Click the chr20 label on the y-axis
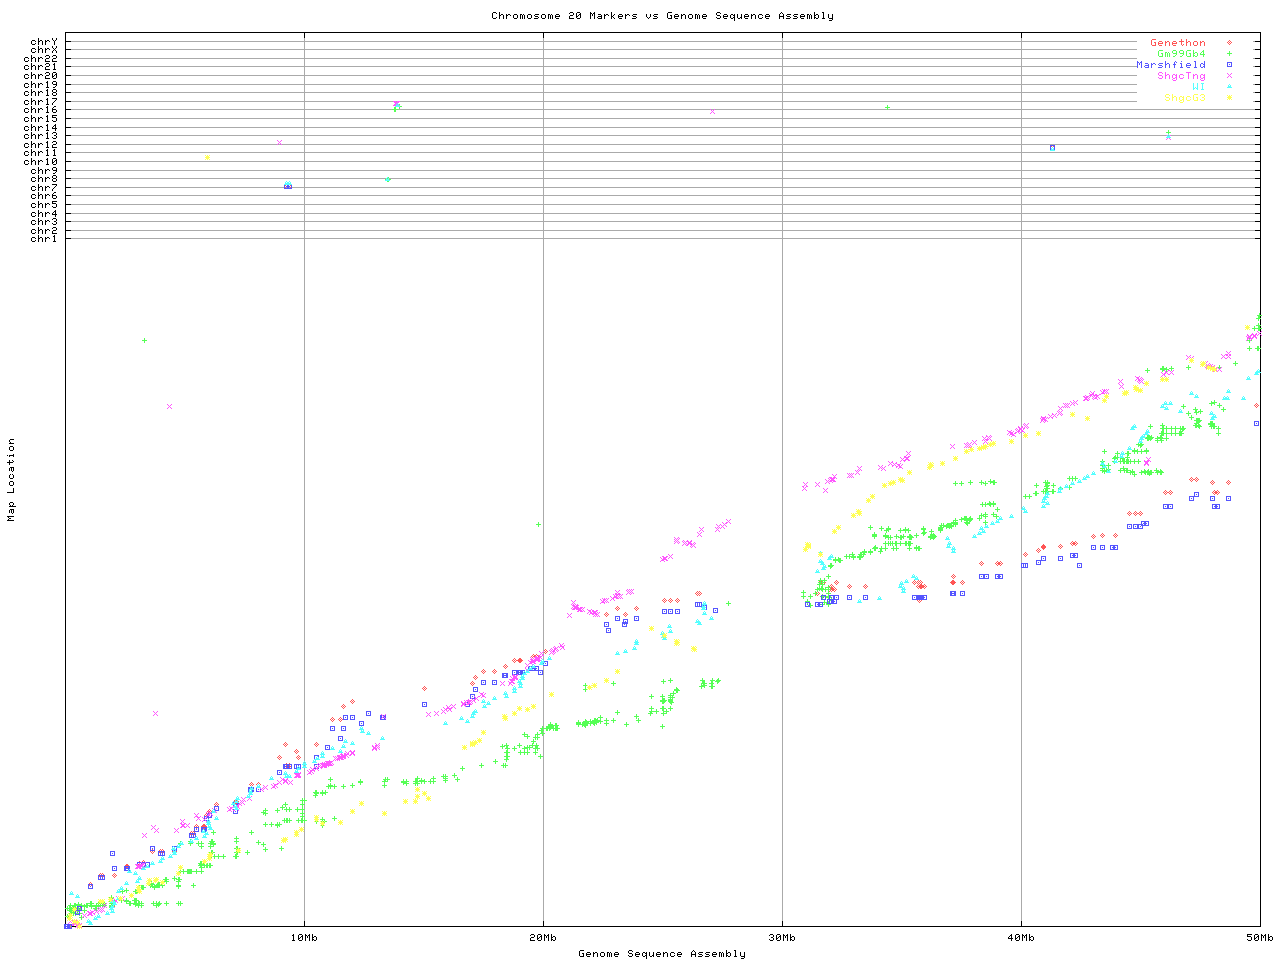Image resolution: width=1280 pixels, height=960 pixels. pyautogui.click(x=41, y=76)
